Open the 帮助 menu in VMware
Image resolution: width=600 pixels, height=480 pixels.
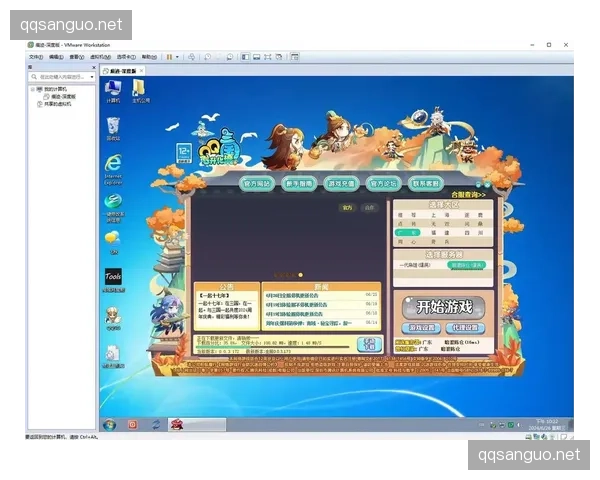(x=149, y=57)
